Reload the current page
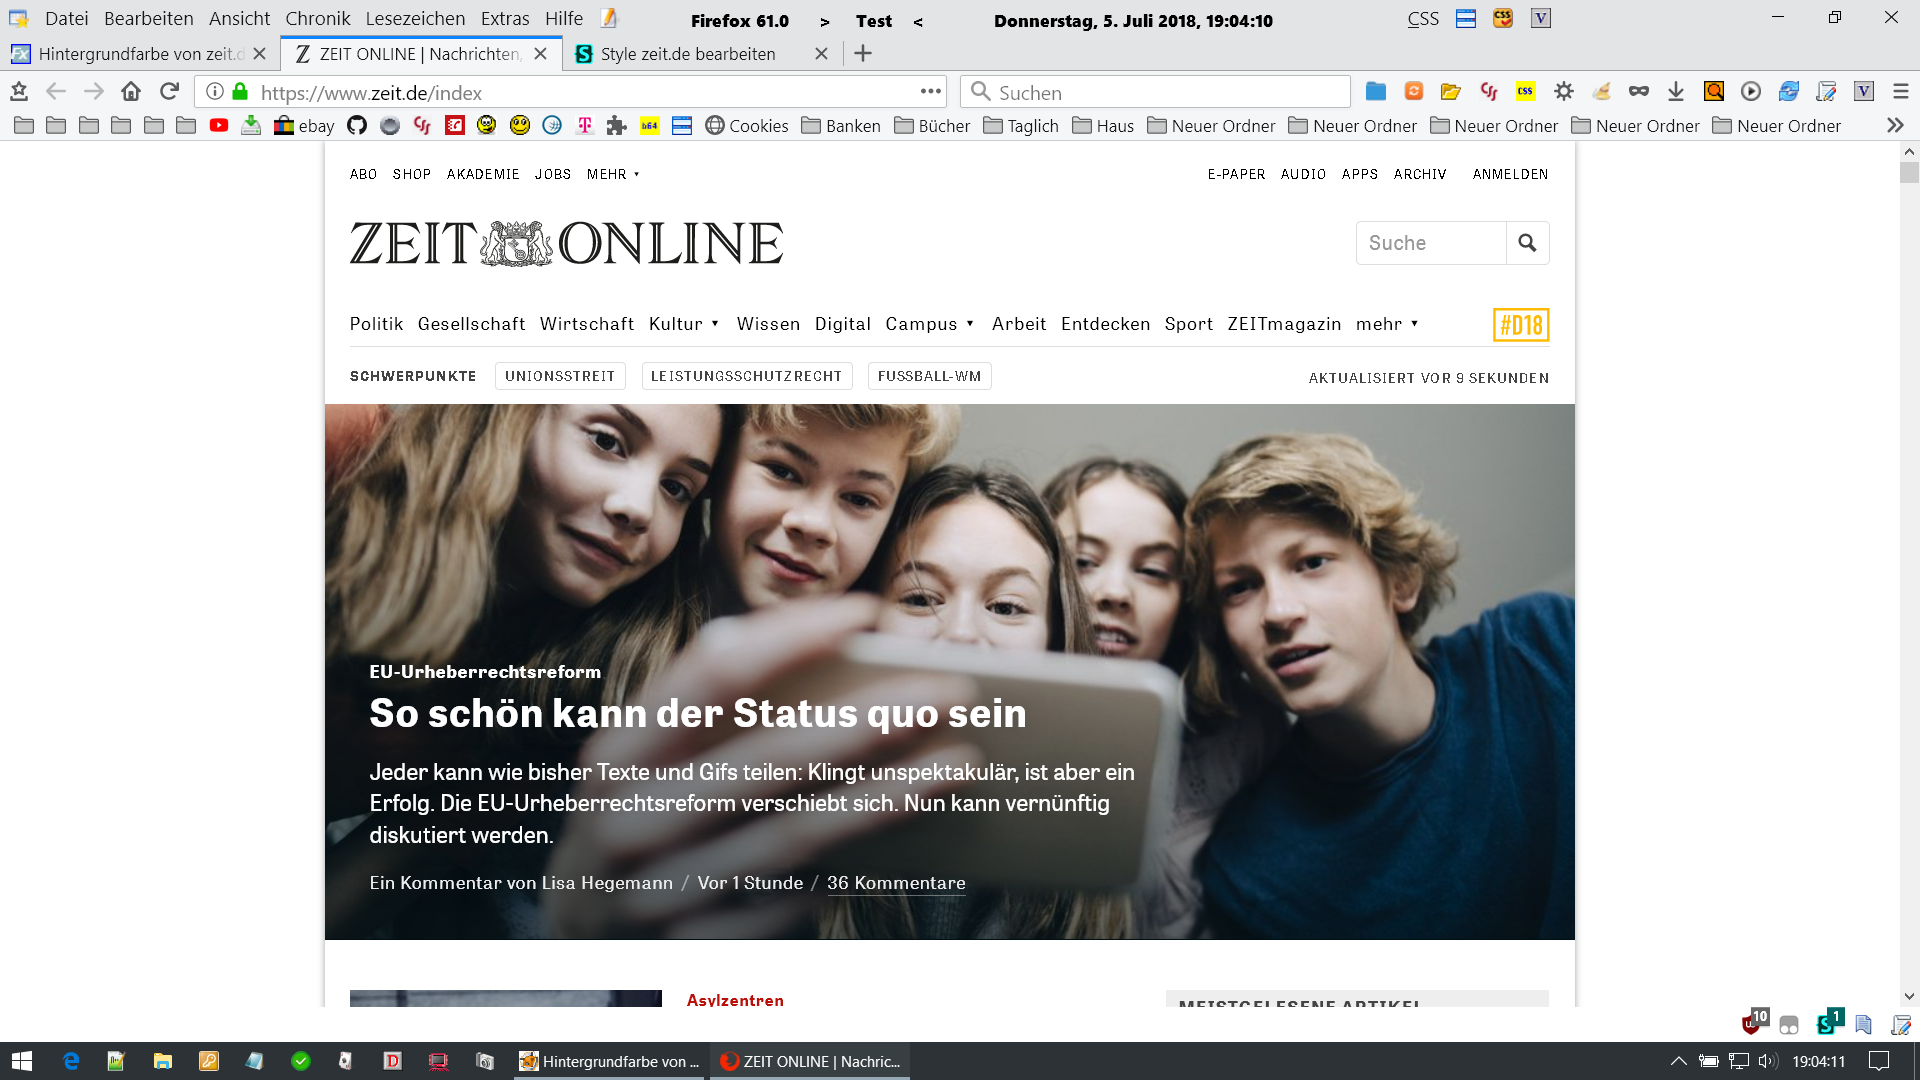 pos(169,92)
